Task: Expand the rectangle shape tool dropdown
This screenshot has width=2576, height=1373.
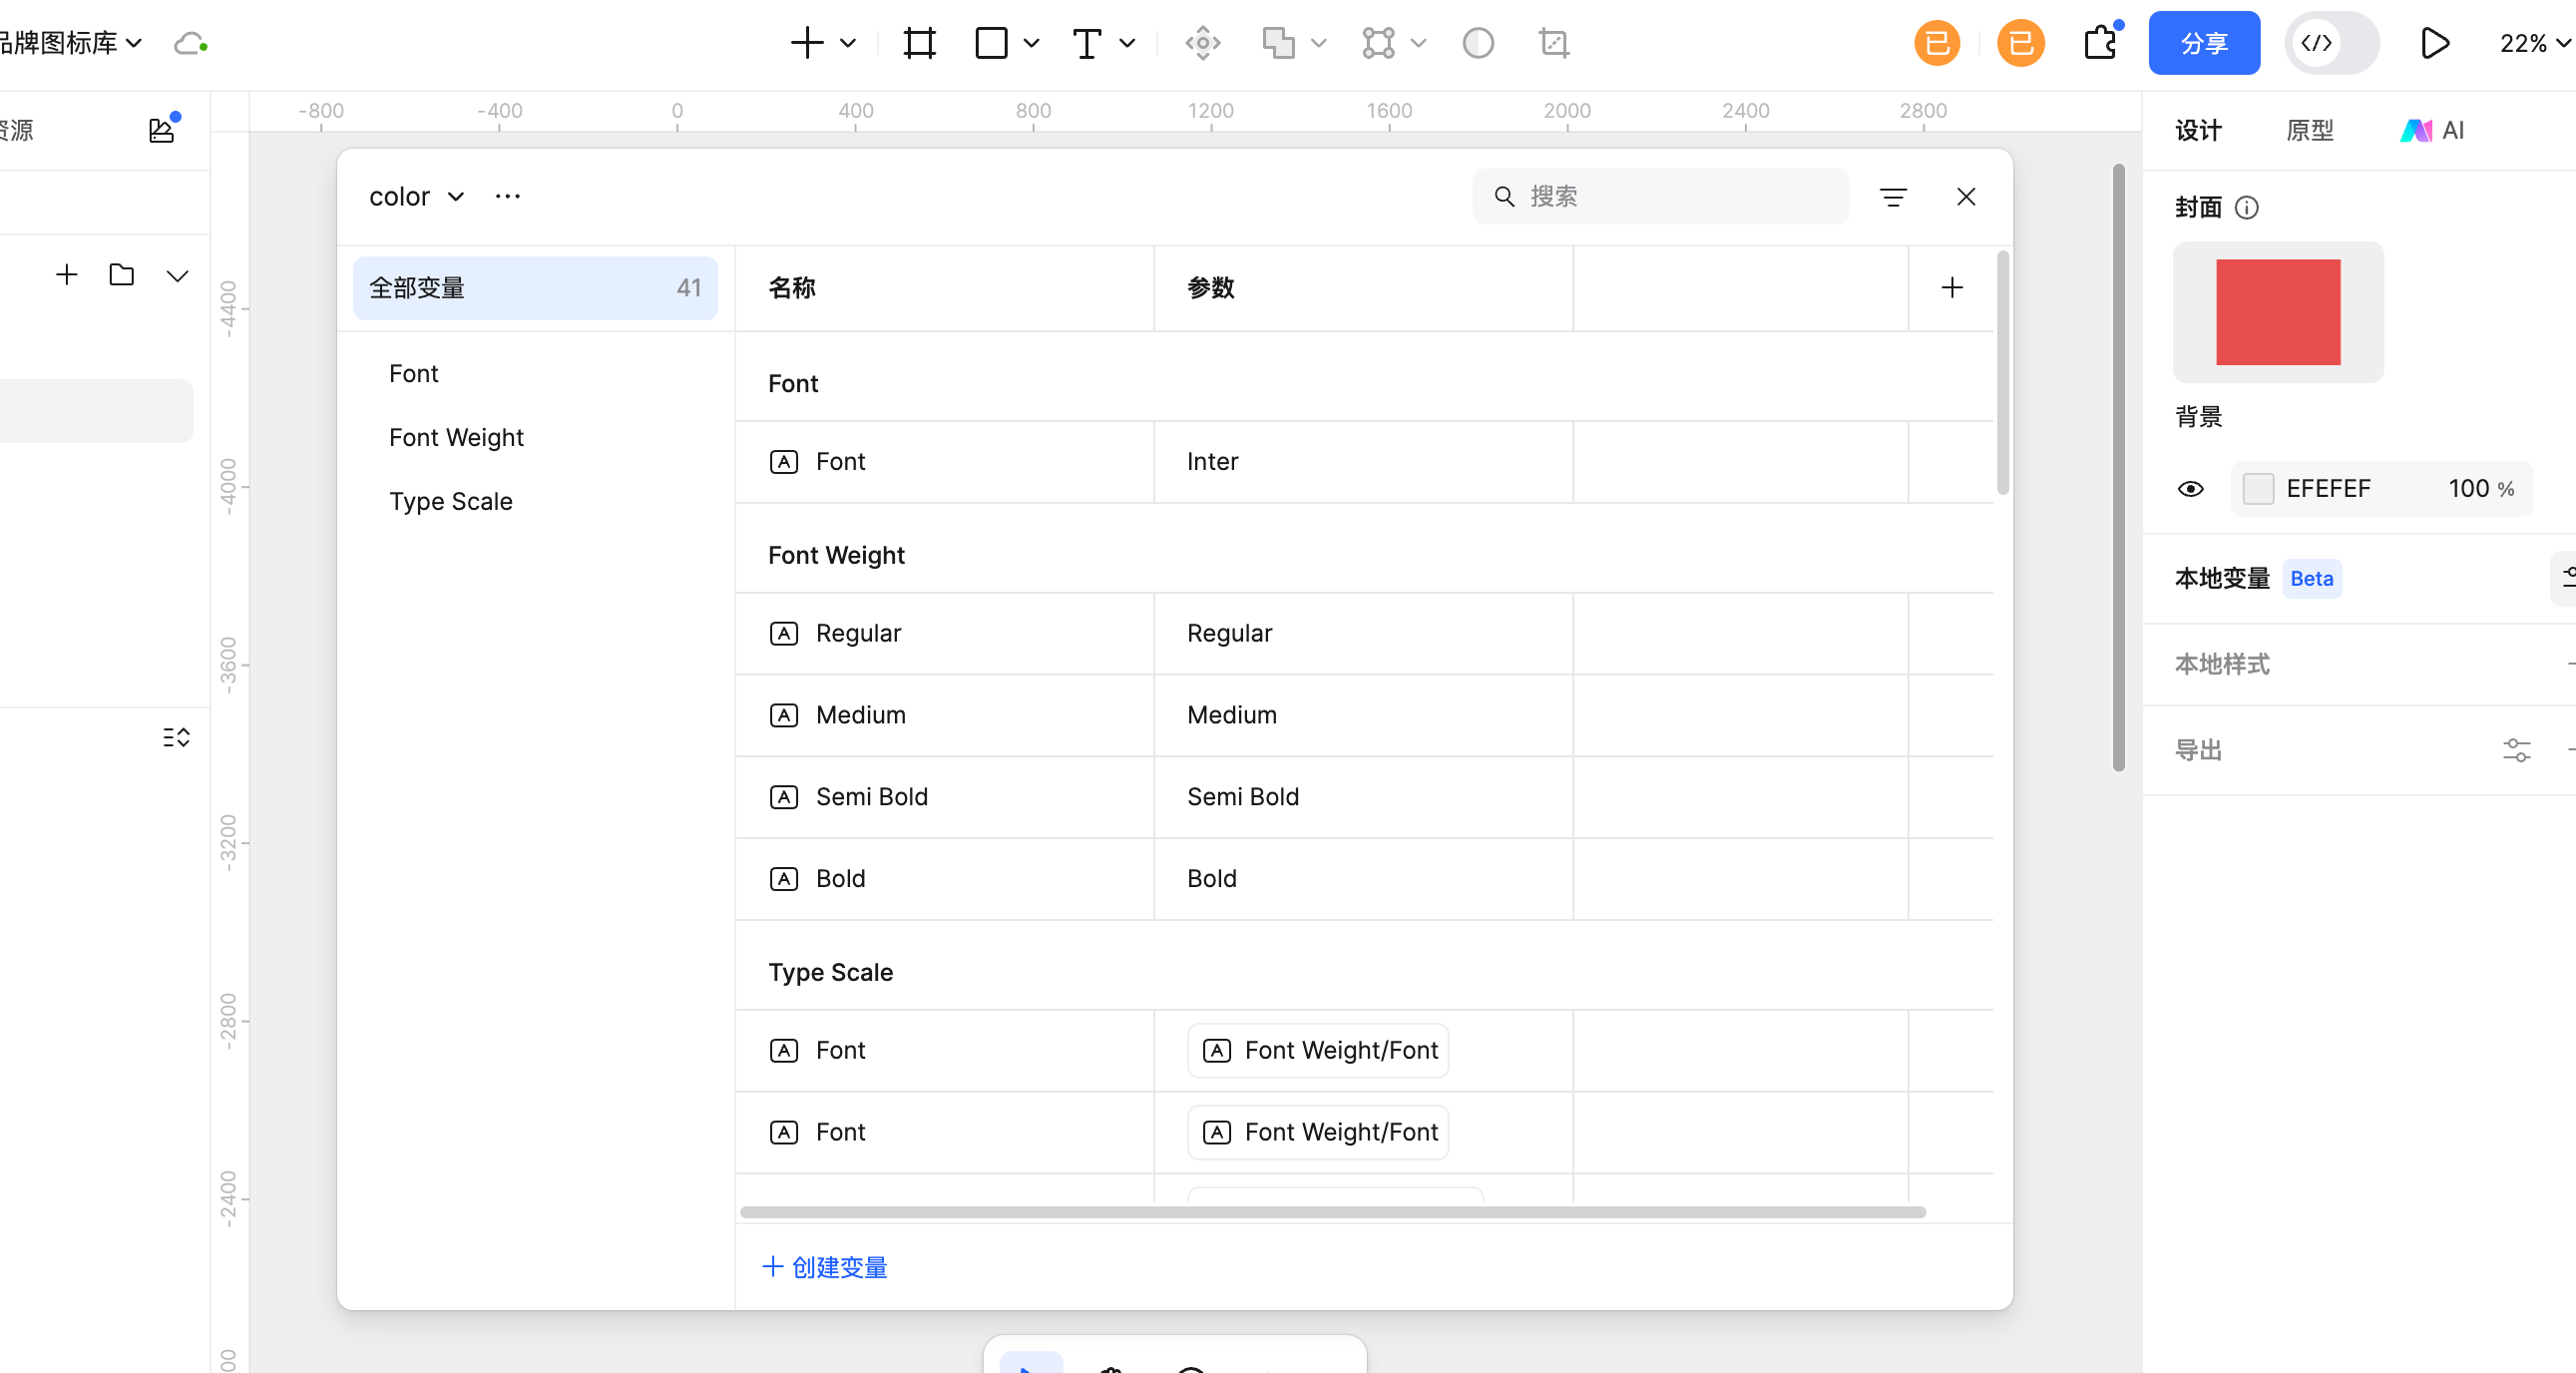Action: coord(1032,43)
